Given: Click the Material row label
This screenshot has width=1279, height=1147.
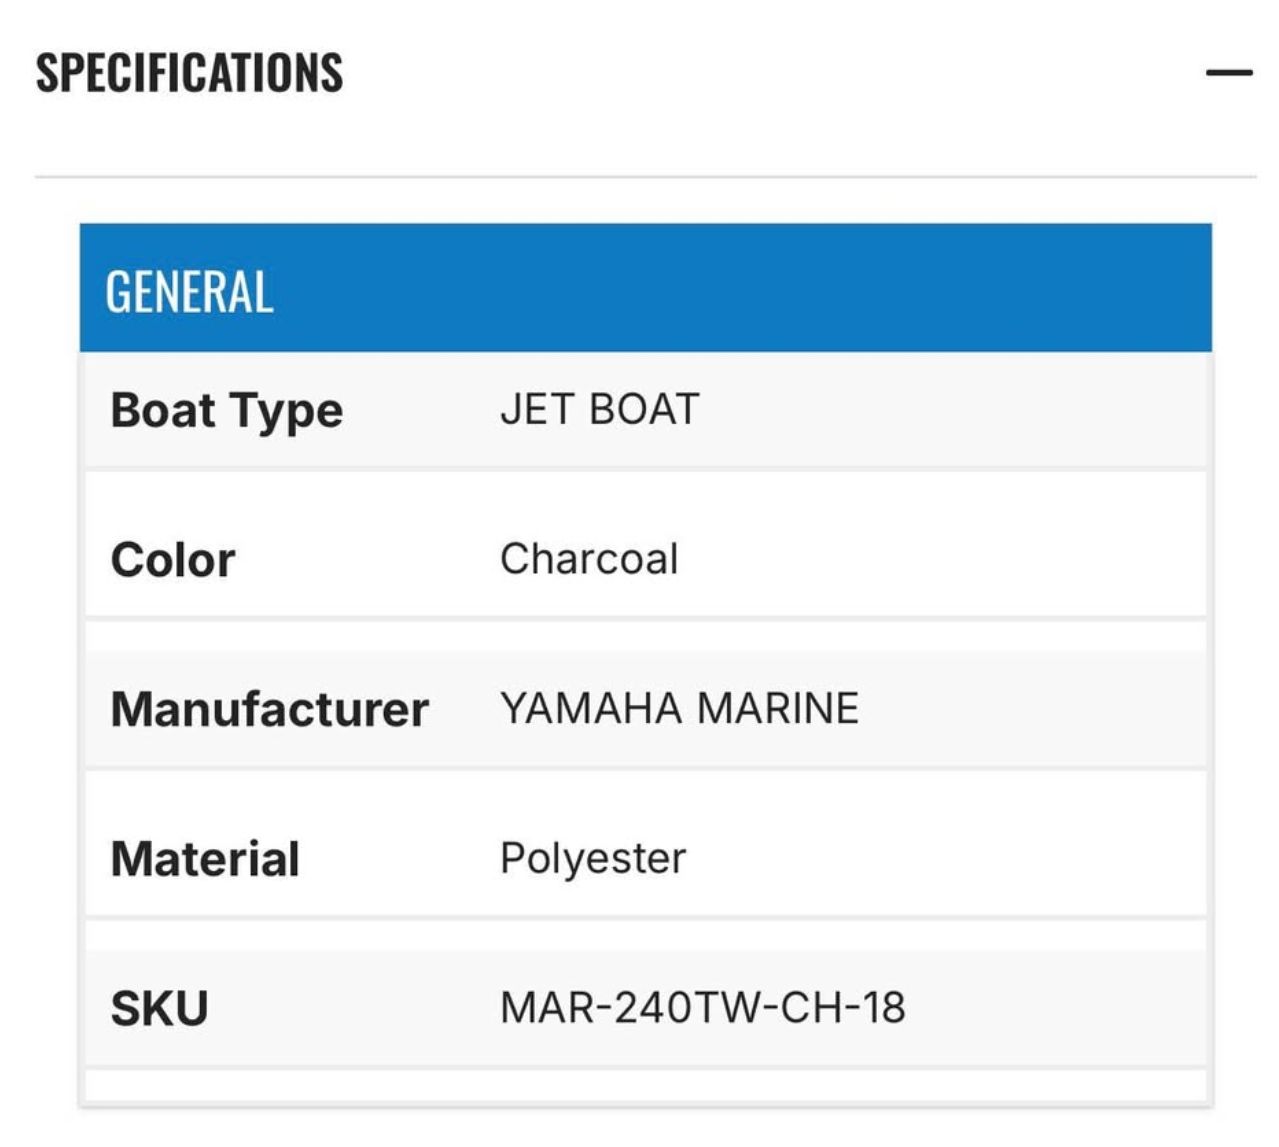Looking at the screenshot, I should pos(205,859).
